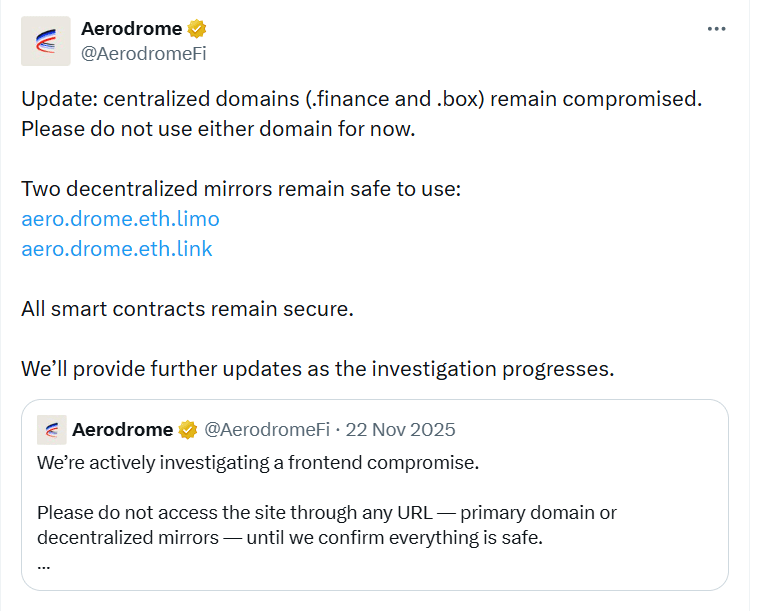Open the aero.drome.eth.link mirror link
The width and height of the screenshot is (758, 611).
(117, 248)
